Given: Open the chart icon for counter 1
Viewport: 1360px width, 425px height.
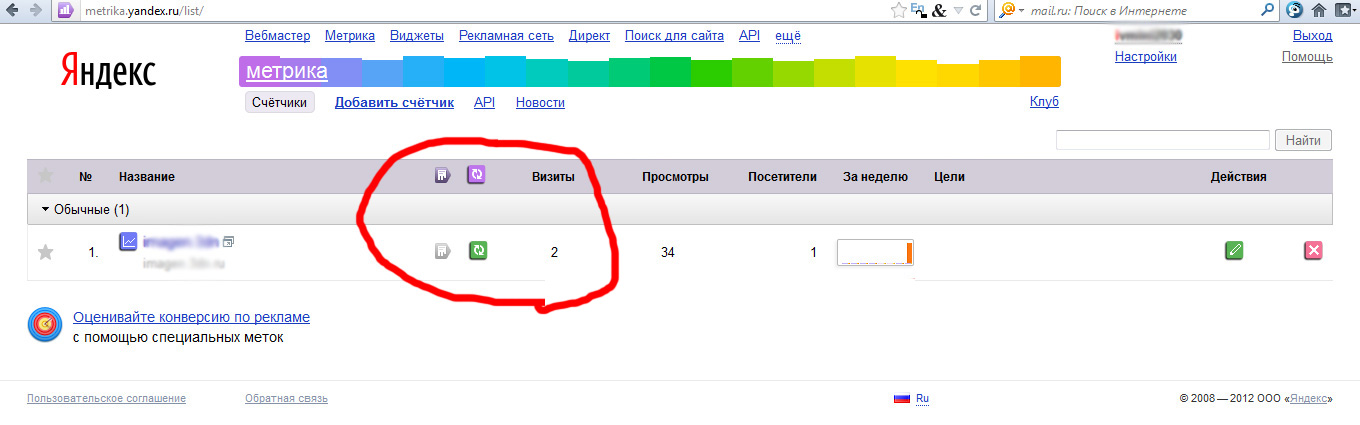Looking at the screenshot, I should tap(128, 241).
